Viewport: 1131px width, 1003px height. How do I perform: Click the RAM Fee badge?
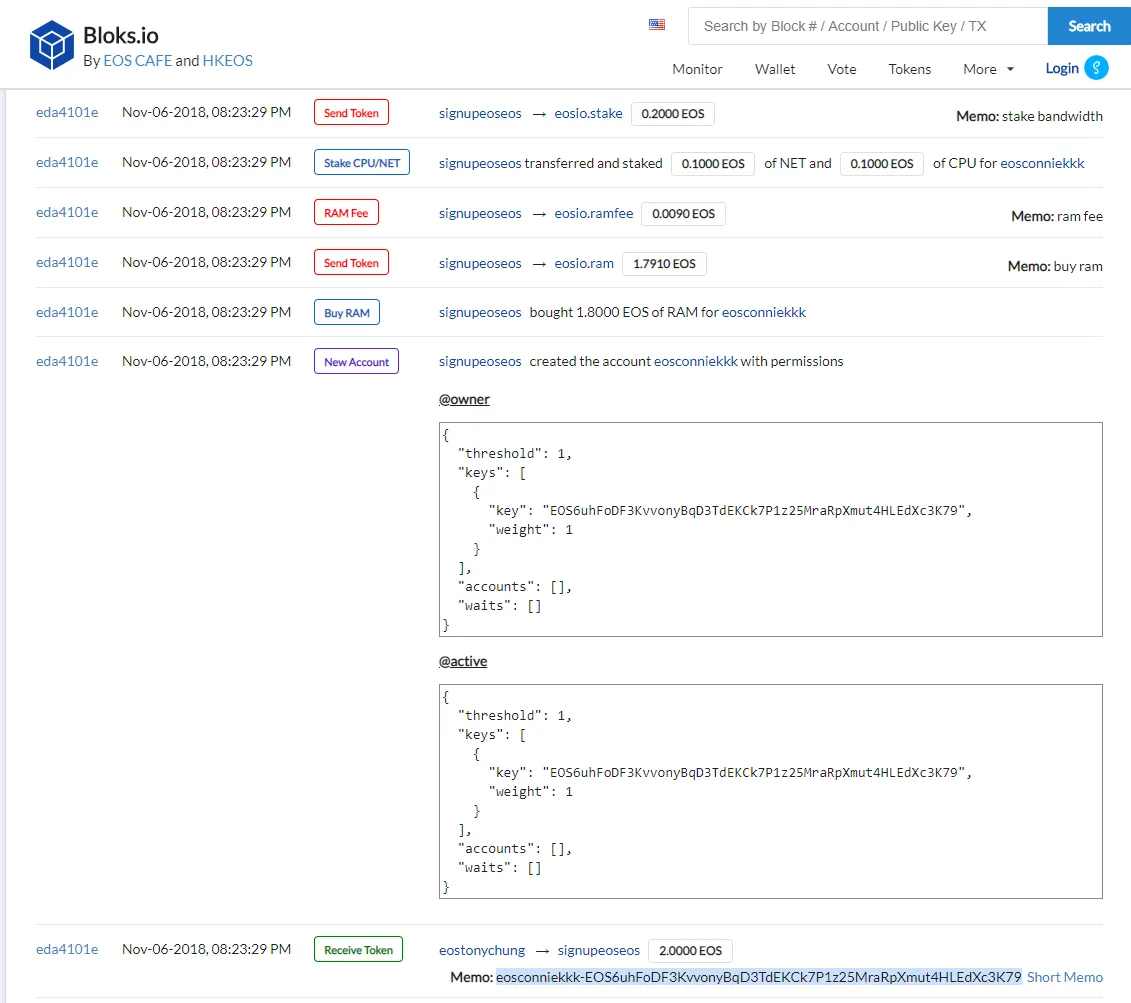(x=346, y=212)
